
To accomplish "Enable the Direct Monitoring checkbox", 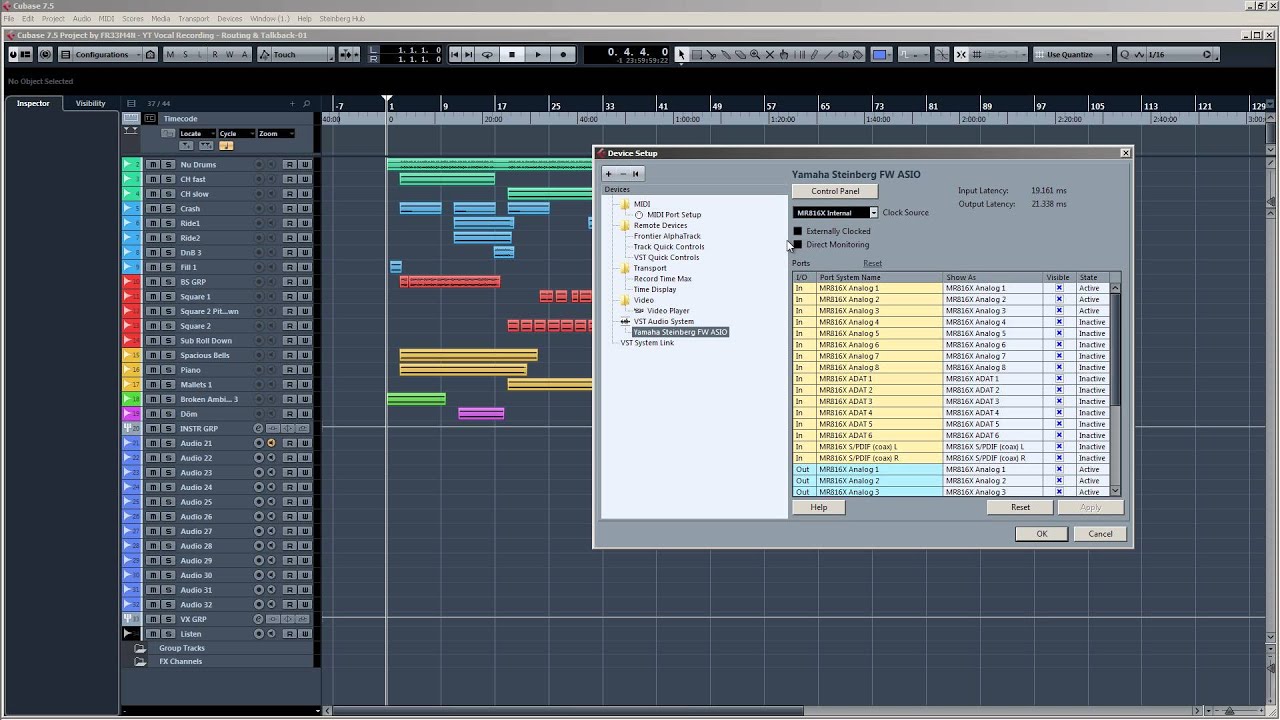I will [798, 244].
